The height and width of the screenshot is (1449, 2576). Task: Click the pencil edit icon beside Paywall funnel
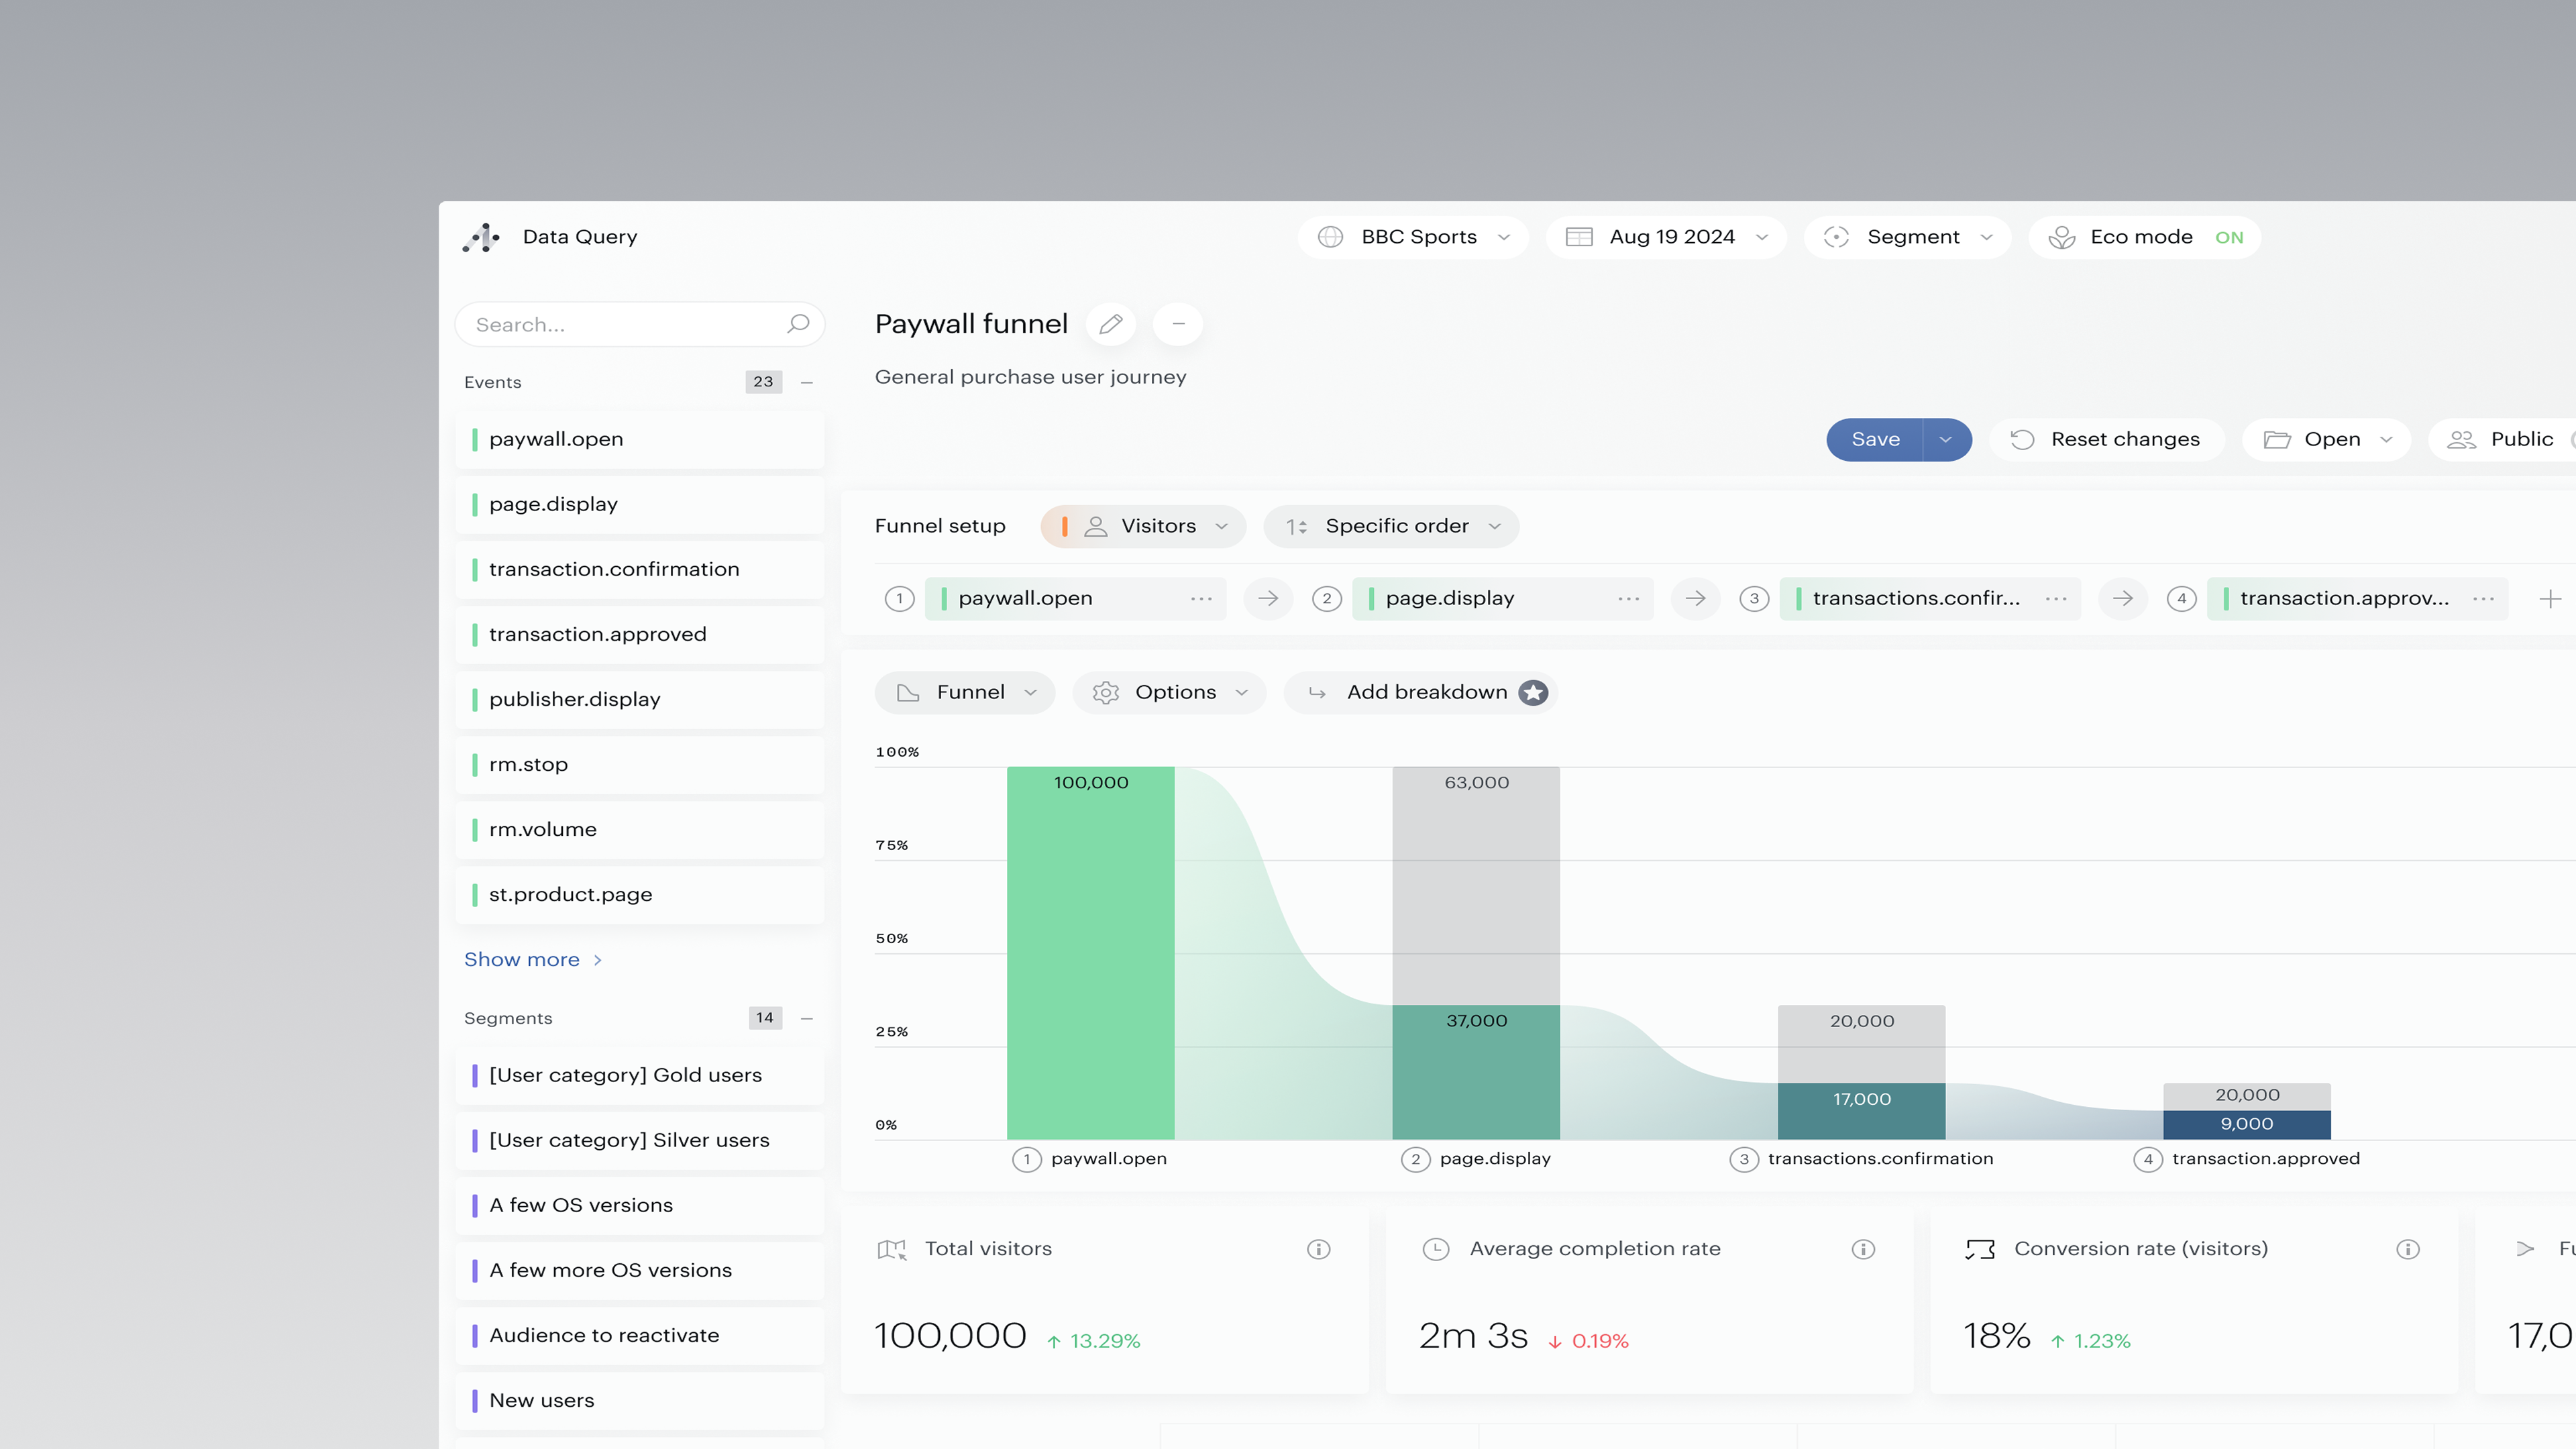click(x=1110, y=324)
